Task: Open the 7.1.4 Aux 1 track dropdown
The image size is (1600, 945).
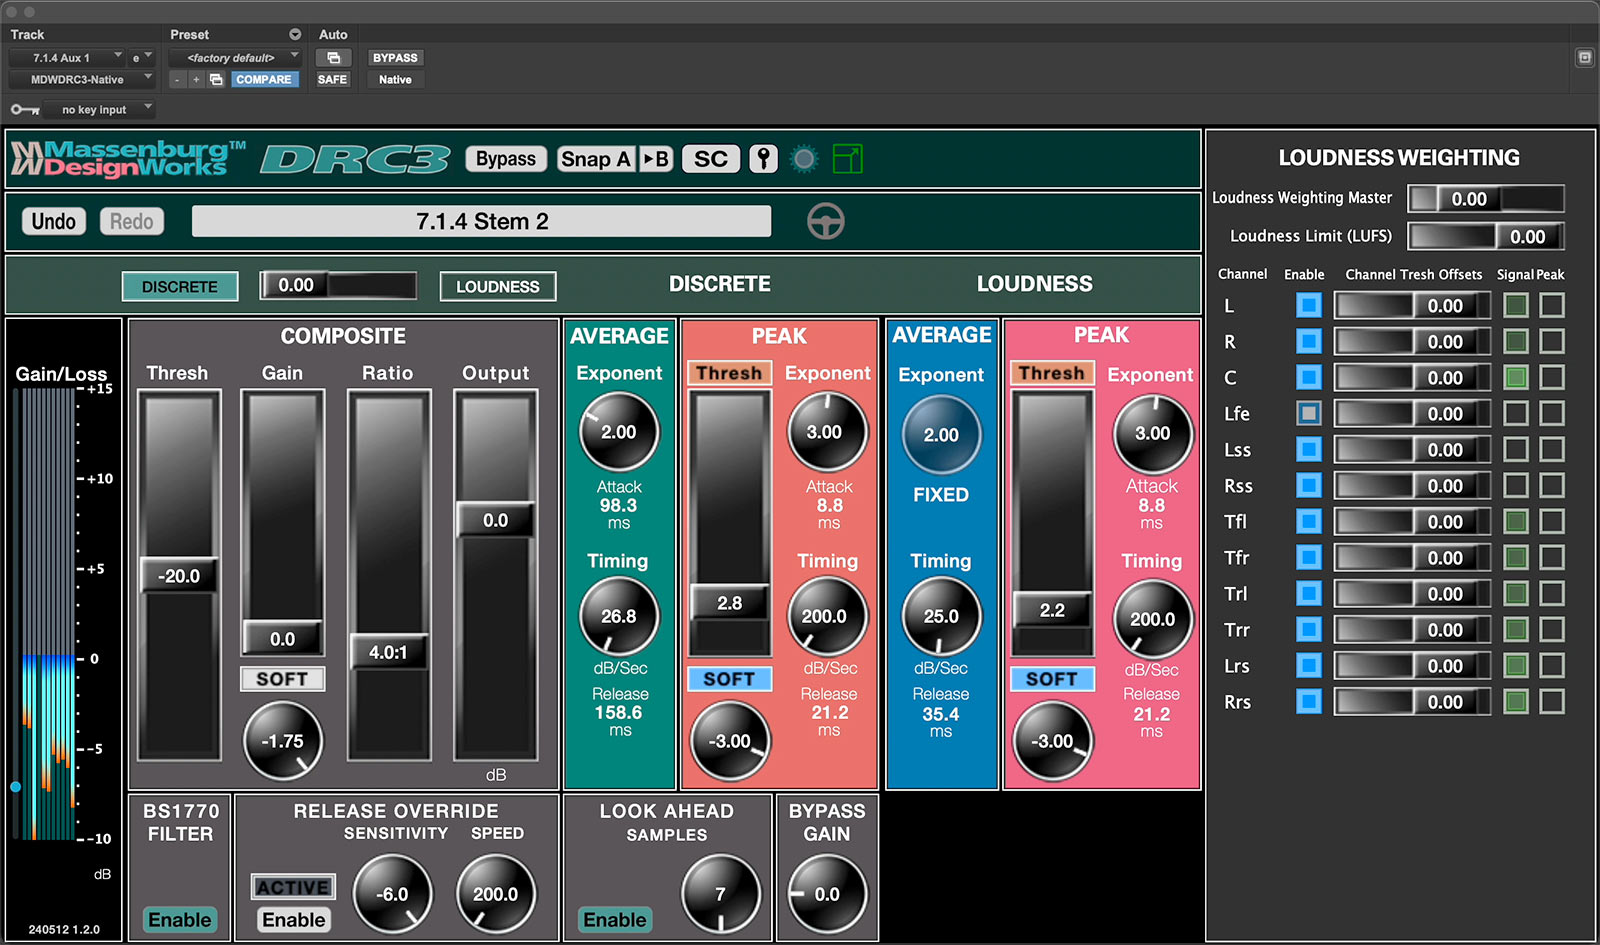Action: (66, 58)
